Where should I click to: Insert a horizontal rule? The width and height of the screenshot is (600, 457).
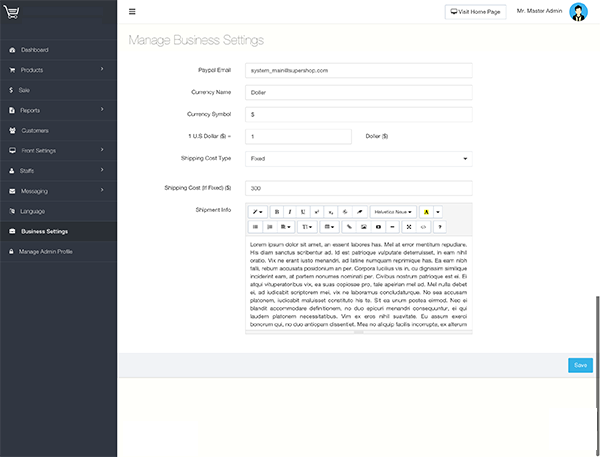point(392,227)
